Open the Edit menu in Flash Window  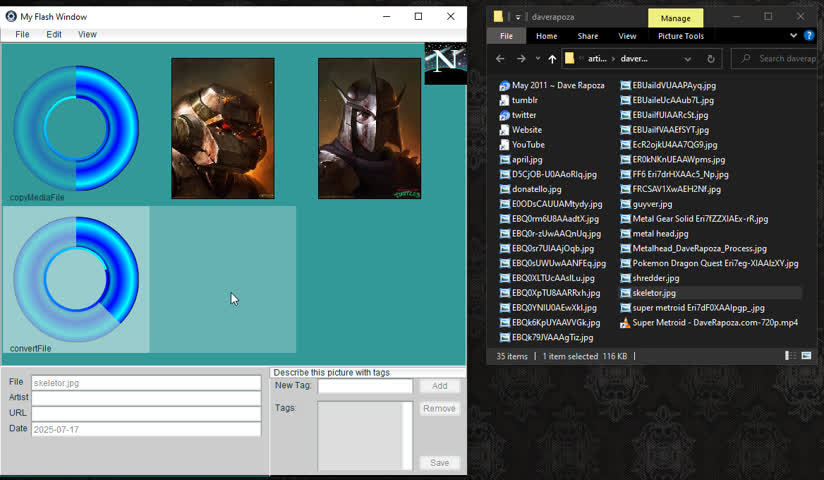click(54, 34)
